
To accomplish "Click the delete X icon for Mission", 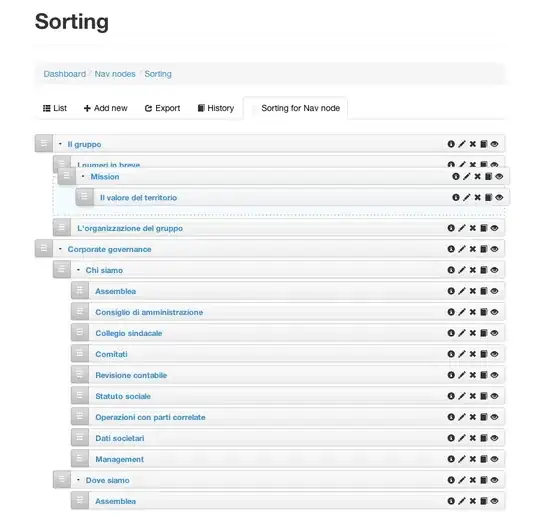I will coord(477,176).
